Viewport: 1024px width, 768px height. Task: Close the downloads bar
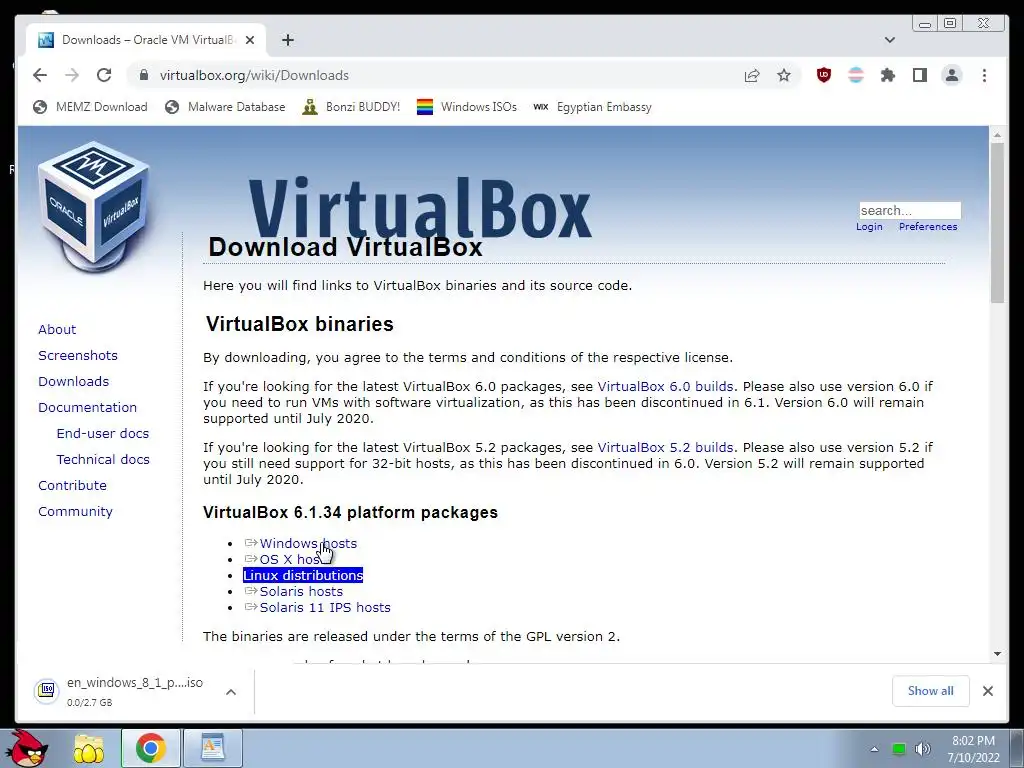click(x=987, y=691)
